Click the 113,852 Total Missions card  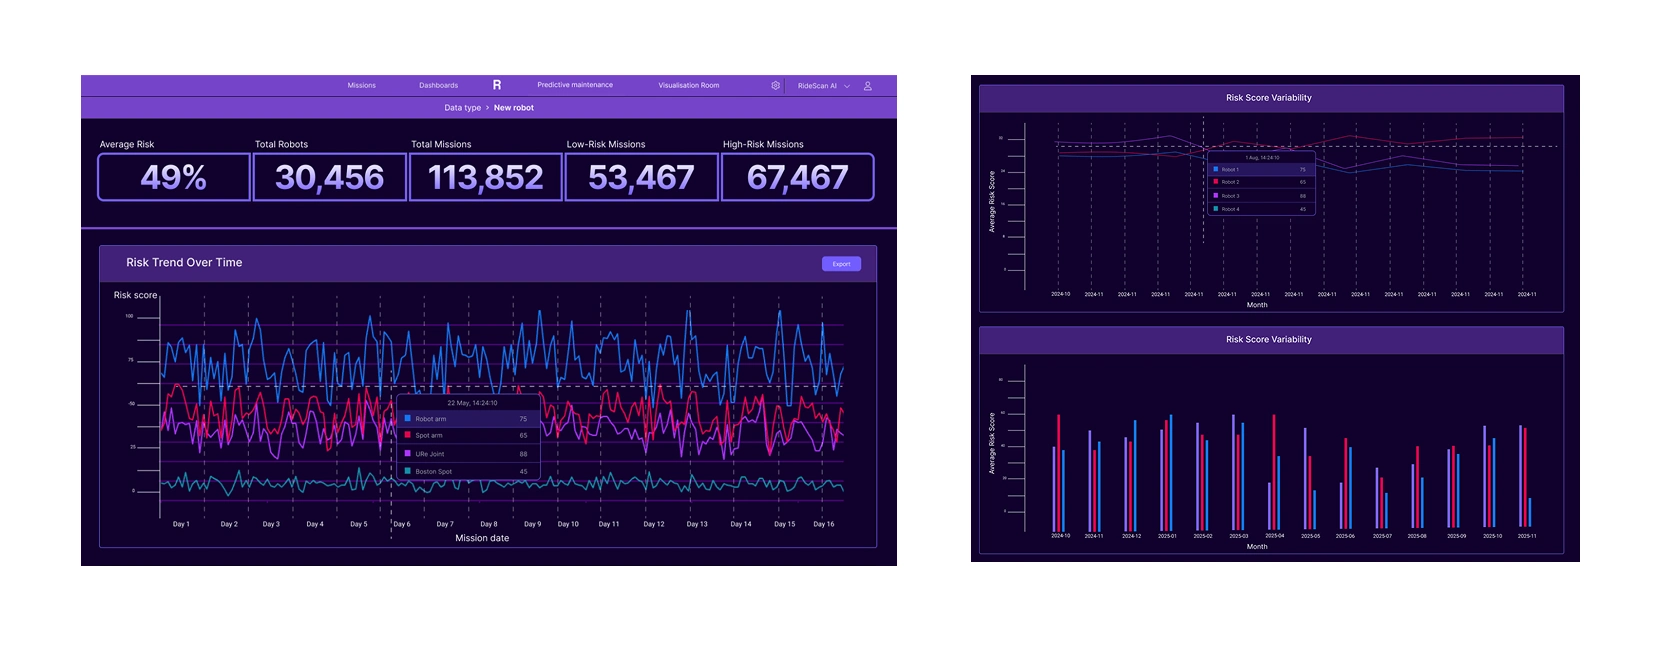click(486, 177)
